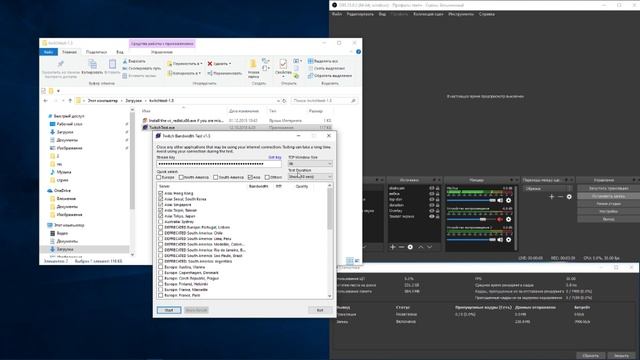640x360 pixels.
Task: Switch to Вид tab in Explorer ribbon
Action: point(120,52)
